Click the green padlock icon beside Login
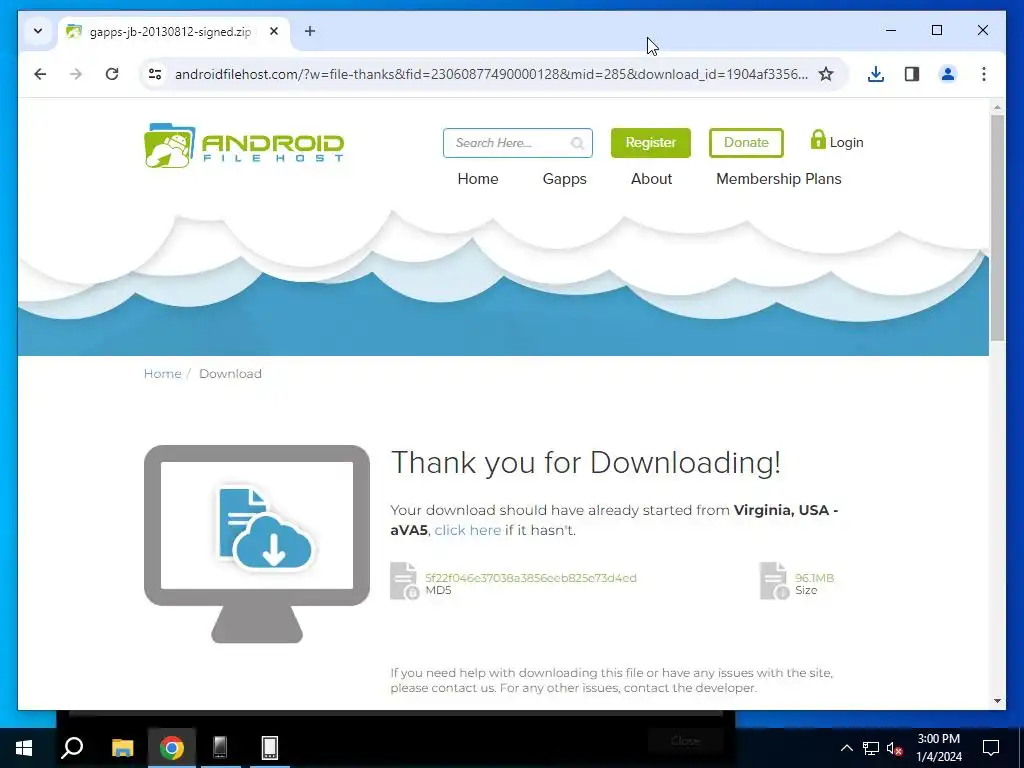 click(818, 139)
